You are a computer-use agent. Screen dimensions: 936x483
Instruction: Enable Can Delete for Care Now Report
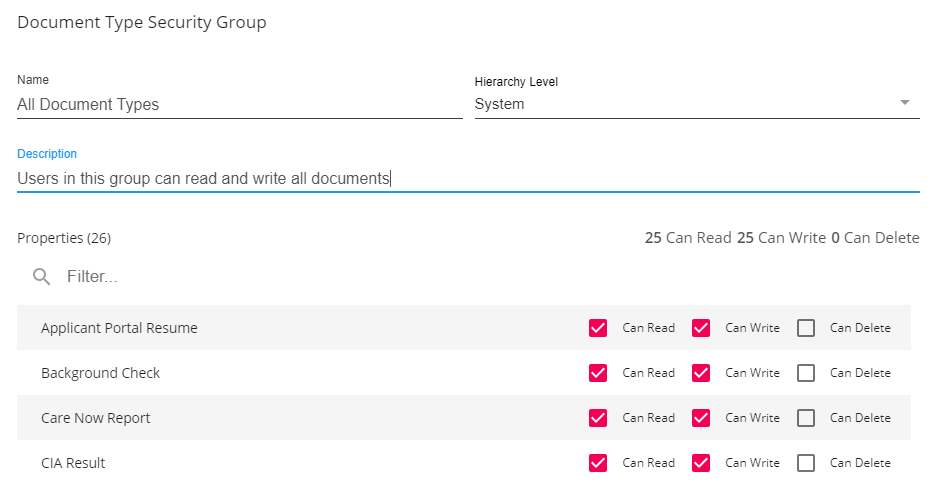(806, 418)
